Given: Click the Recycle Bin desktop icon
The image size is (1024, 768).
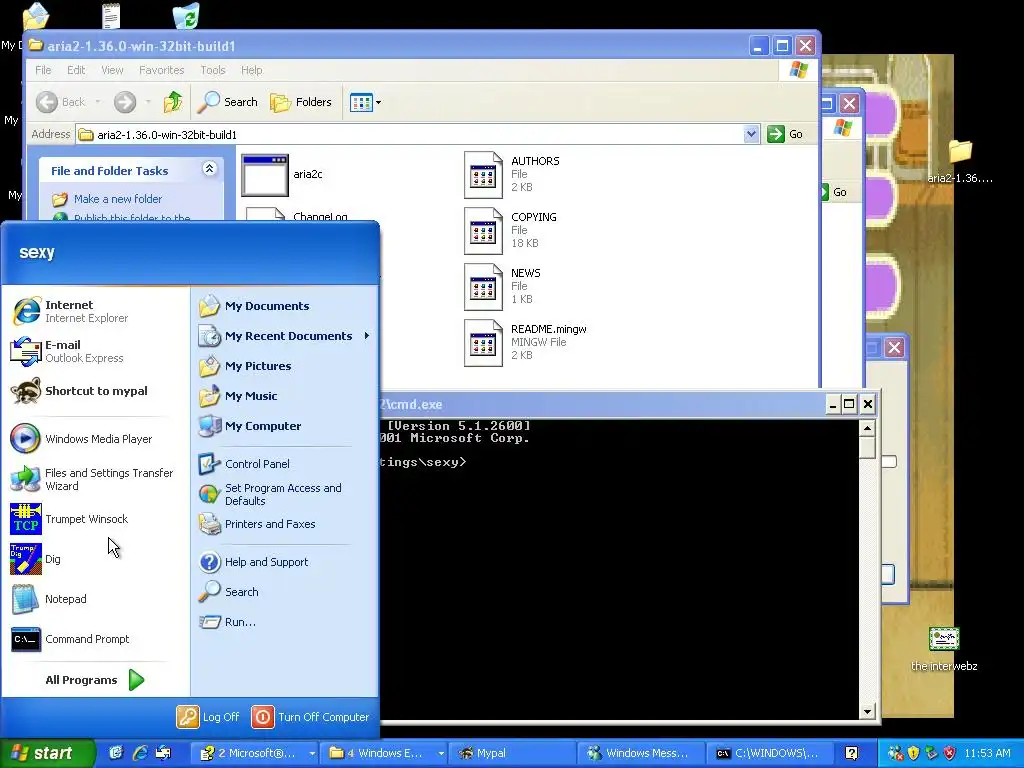Looking at the screenshot, I should point(186,16).
